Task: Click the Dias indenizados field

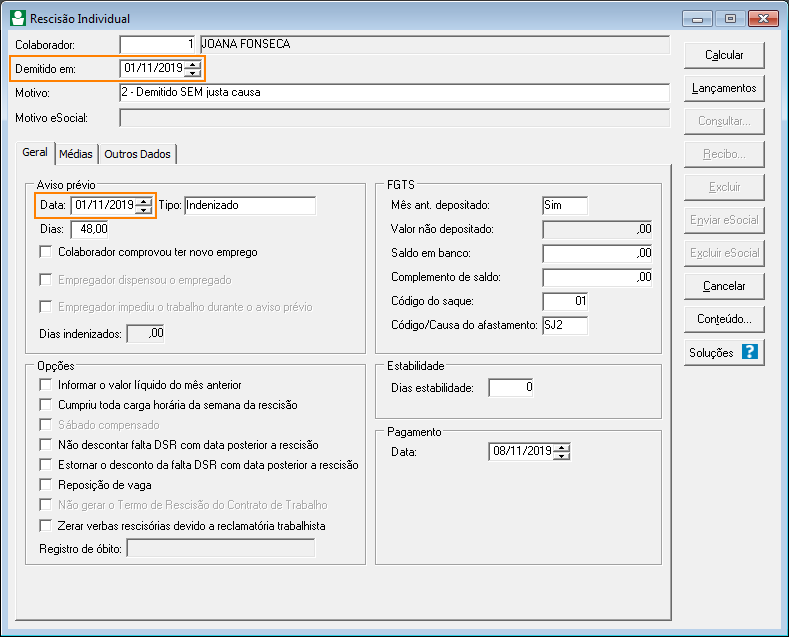Action: pos(145,334)
